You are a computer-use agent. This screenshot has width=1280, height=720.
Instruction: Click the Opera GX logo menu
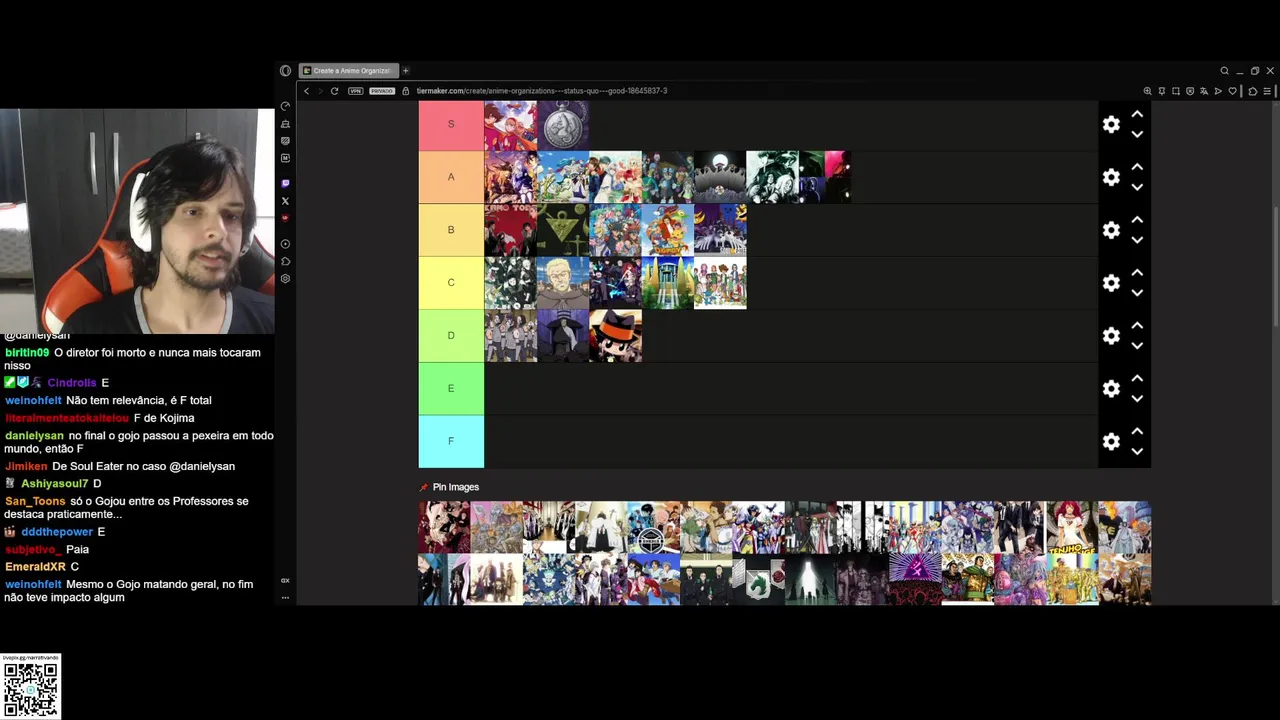point(285,71)
